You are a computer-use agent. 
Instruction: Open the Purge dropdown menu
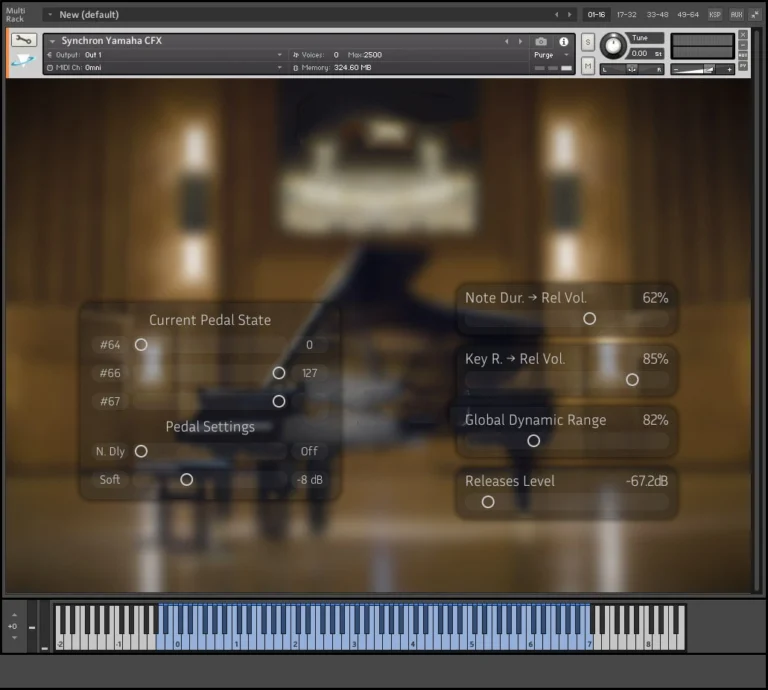(552, 55)
